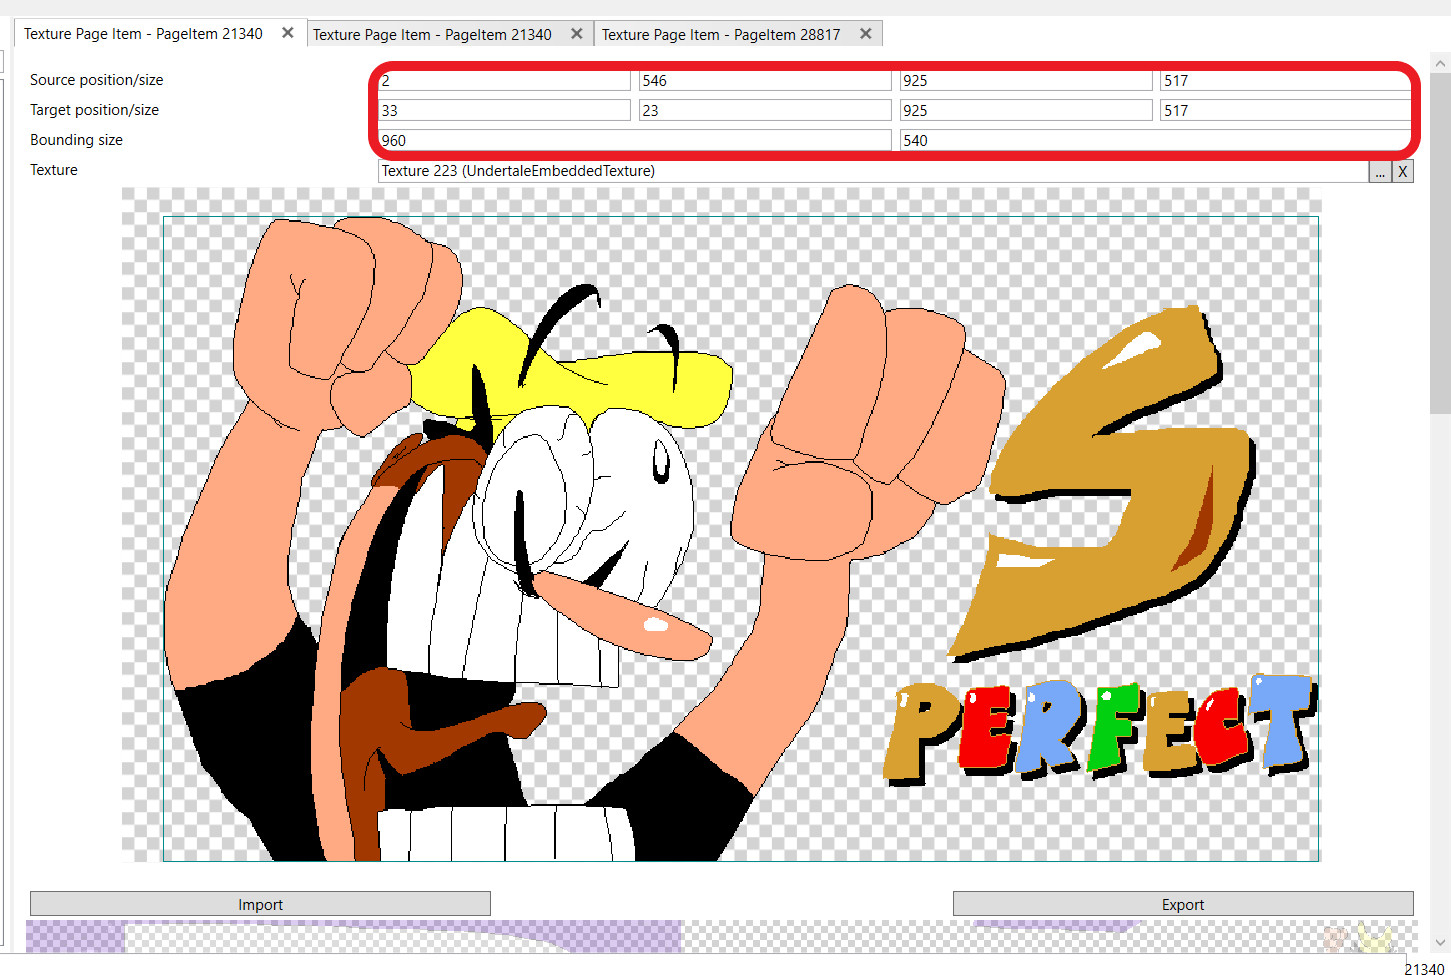Click the Target X field showing 33
The width and height of the screenshot is (1451, 975).
point(504,111)
